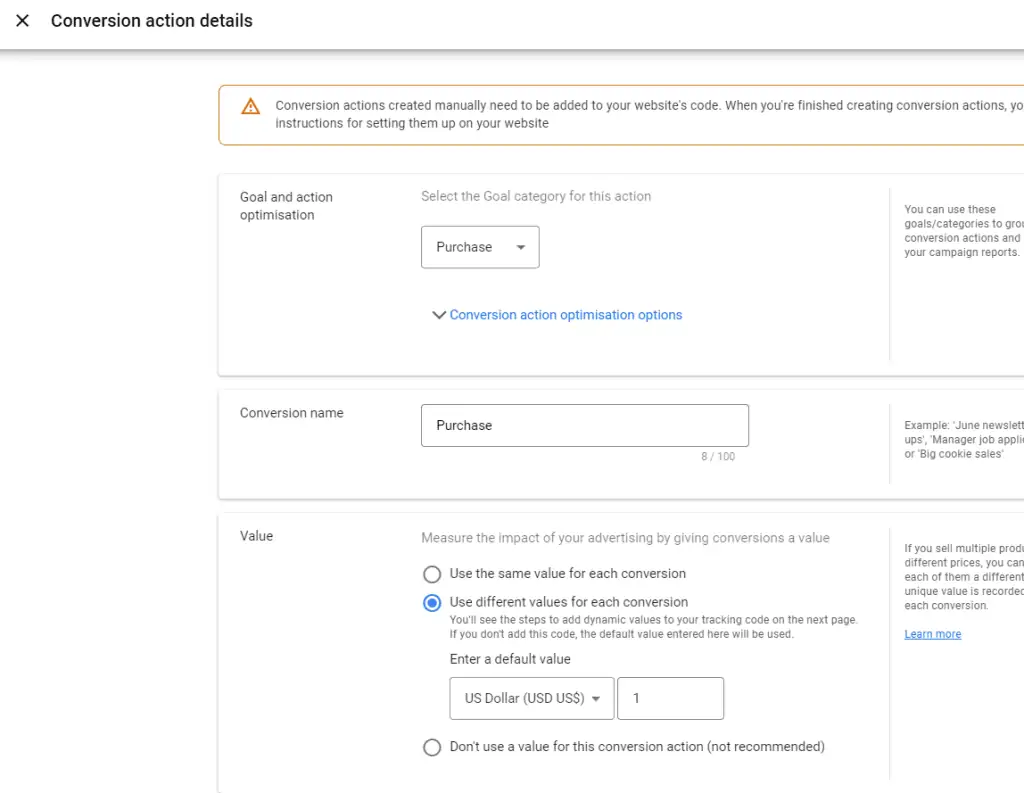Click the Value section heading
The height and width of the screenshot is (793, 1024).
pos(256,535)
